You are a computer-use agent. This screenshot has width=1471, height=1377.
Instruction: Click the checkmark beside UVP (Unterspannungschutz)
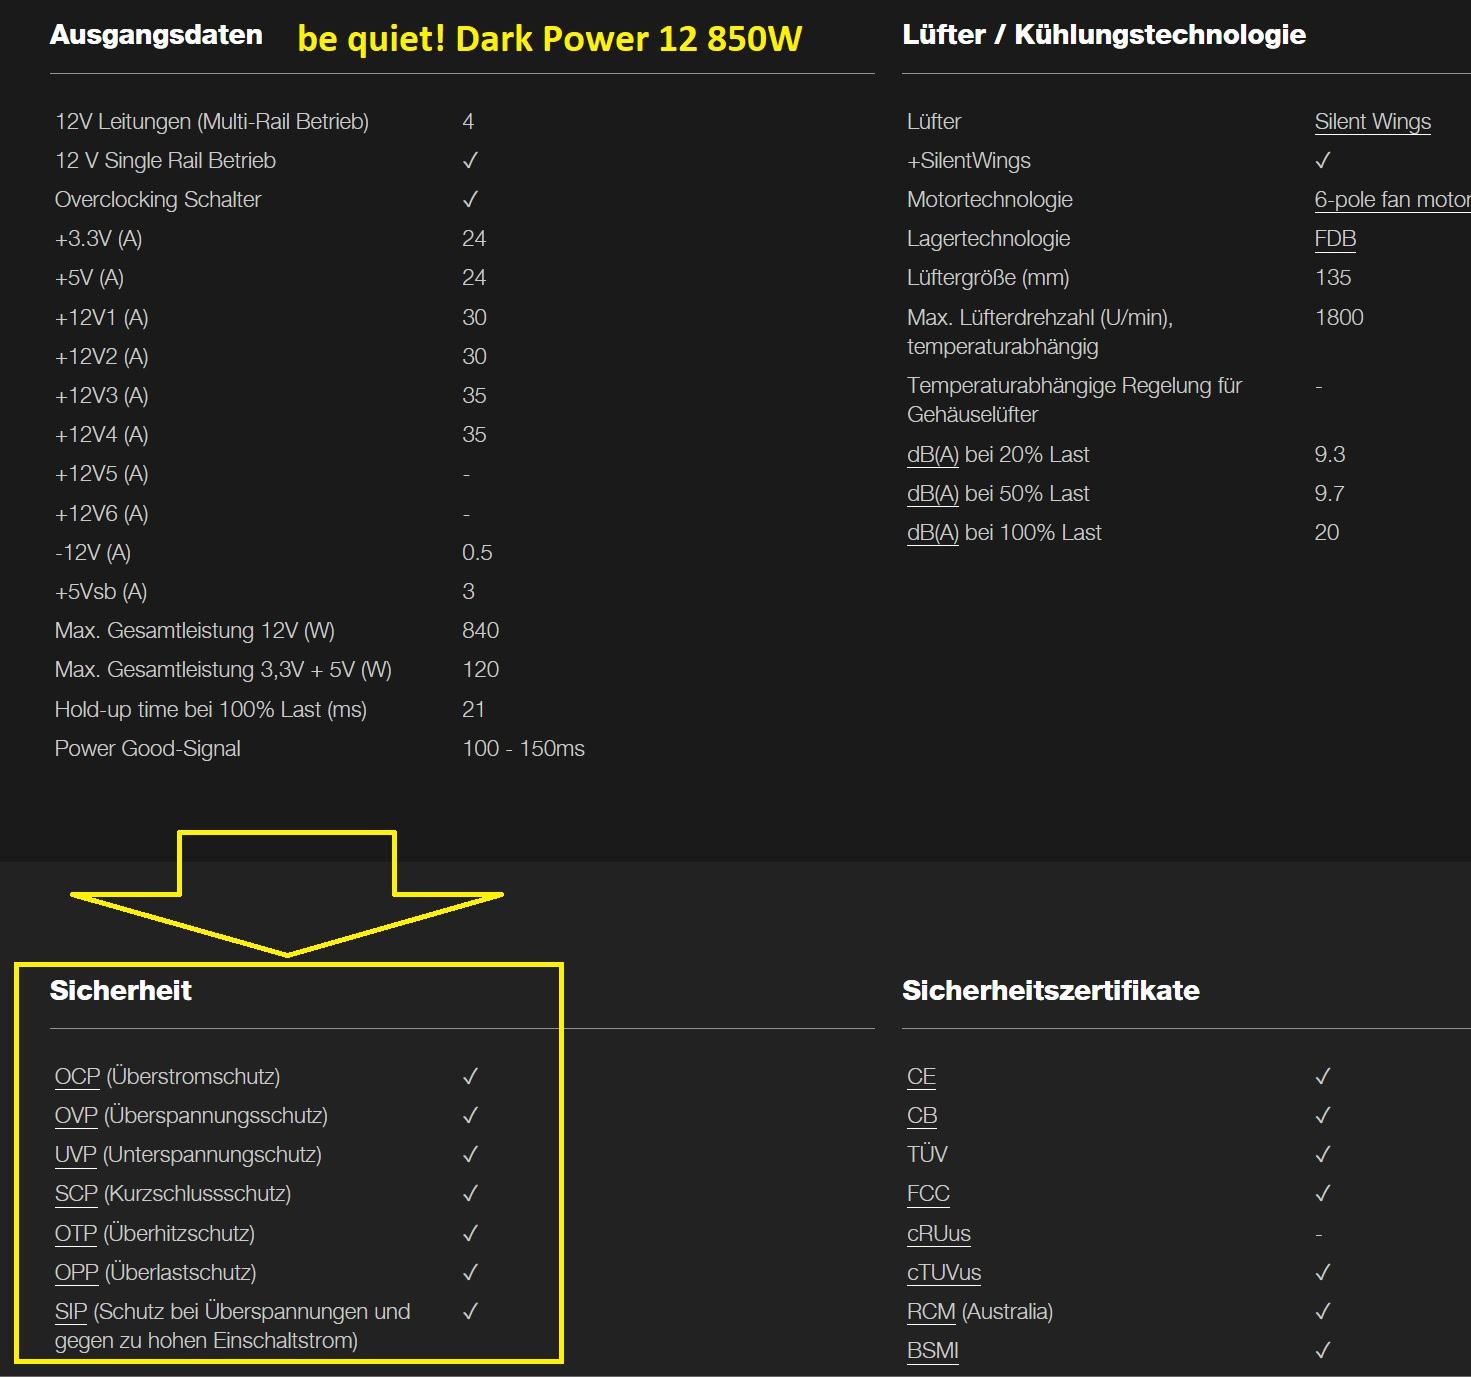pos(470,1155)
